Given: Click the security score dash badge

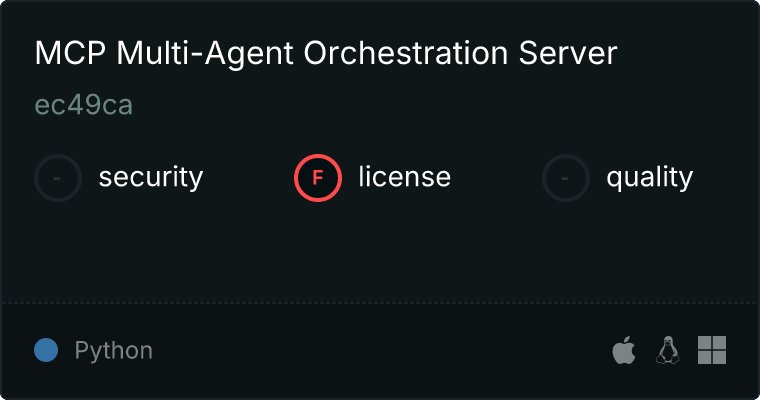Looking at the screenshot, I should pos(58,178).
